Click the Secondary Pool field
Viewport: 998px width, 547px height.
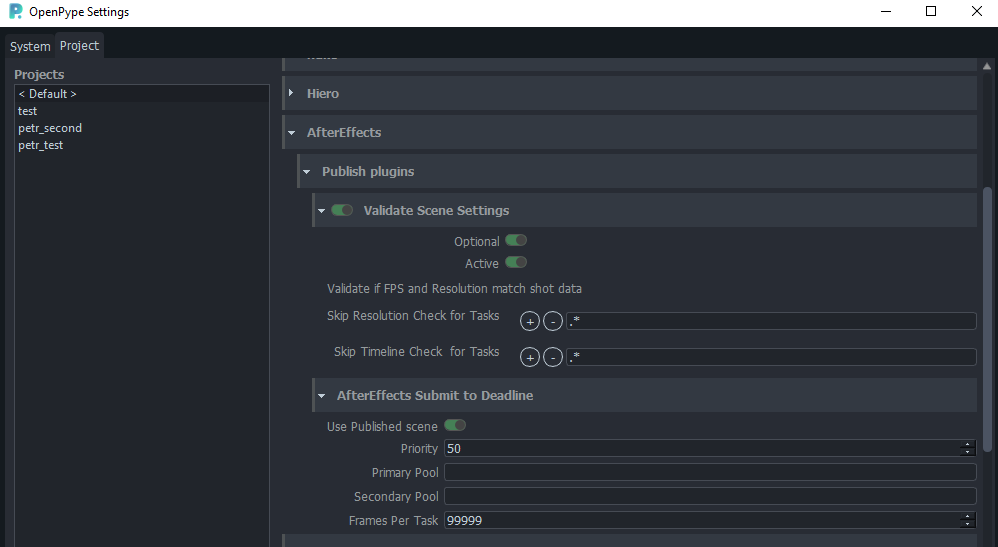pyautogui.click(x=710, y=496)
